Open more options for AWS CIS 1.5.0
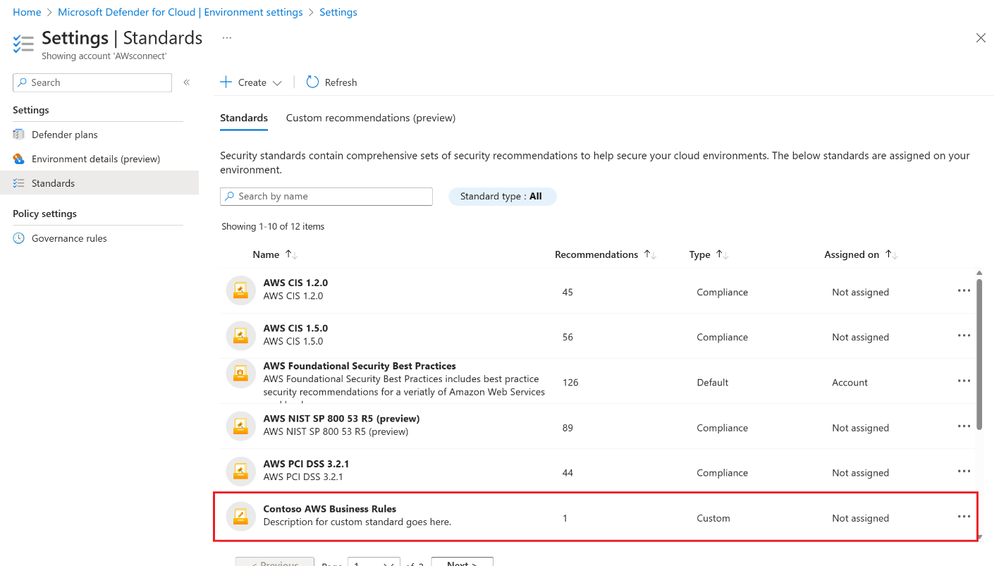This screenshot has height=566, width=999. [964, 336]
